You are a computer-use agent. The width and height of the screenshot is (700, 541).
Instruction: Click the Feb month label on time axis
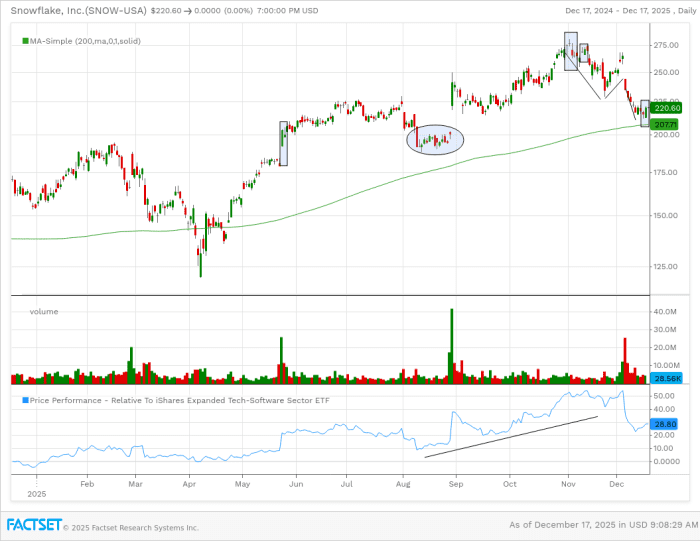tap(87, 484)
